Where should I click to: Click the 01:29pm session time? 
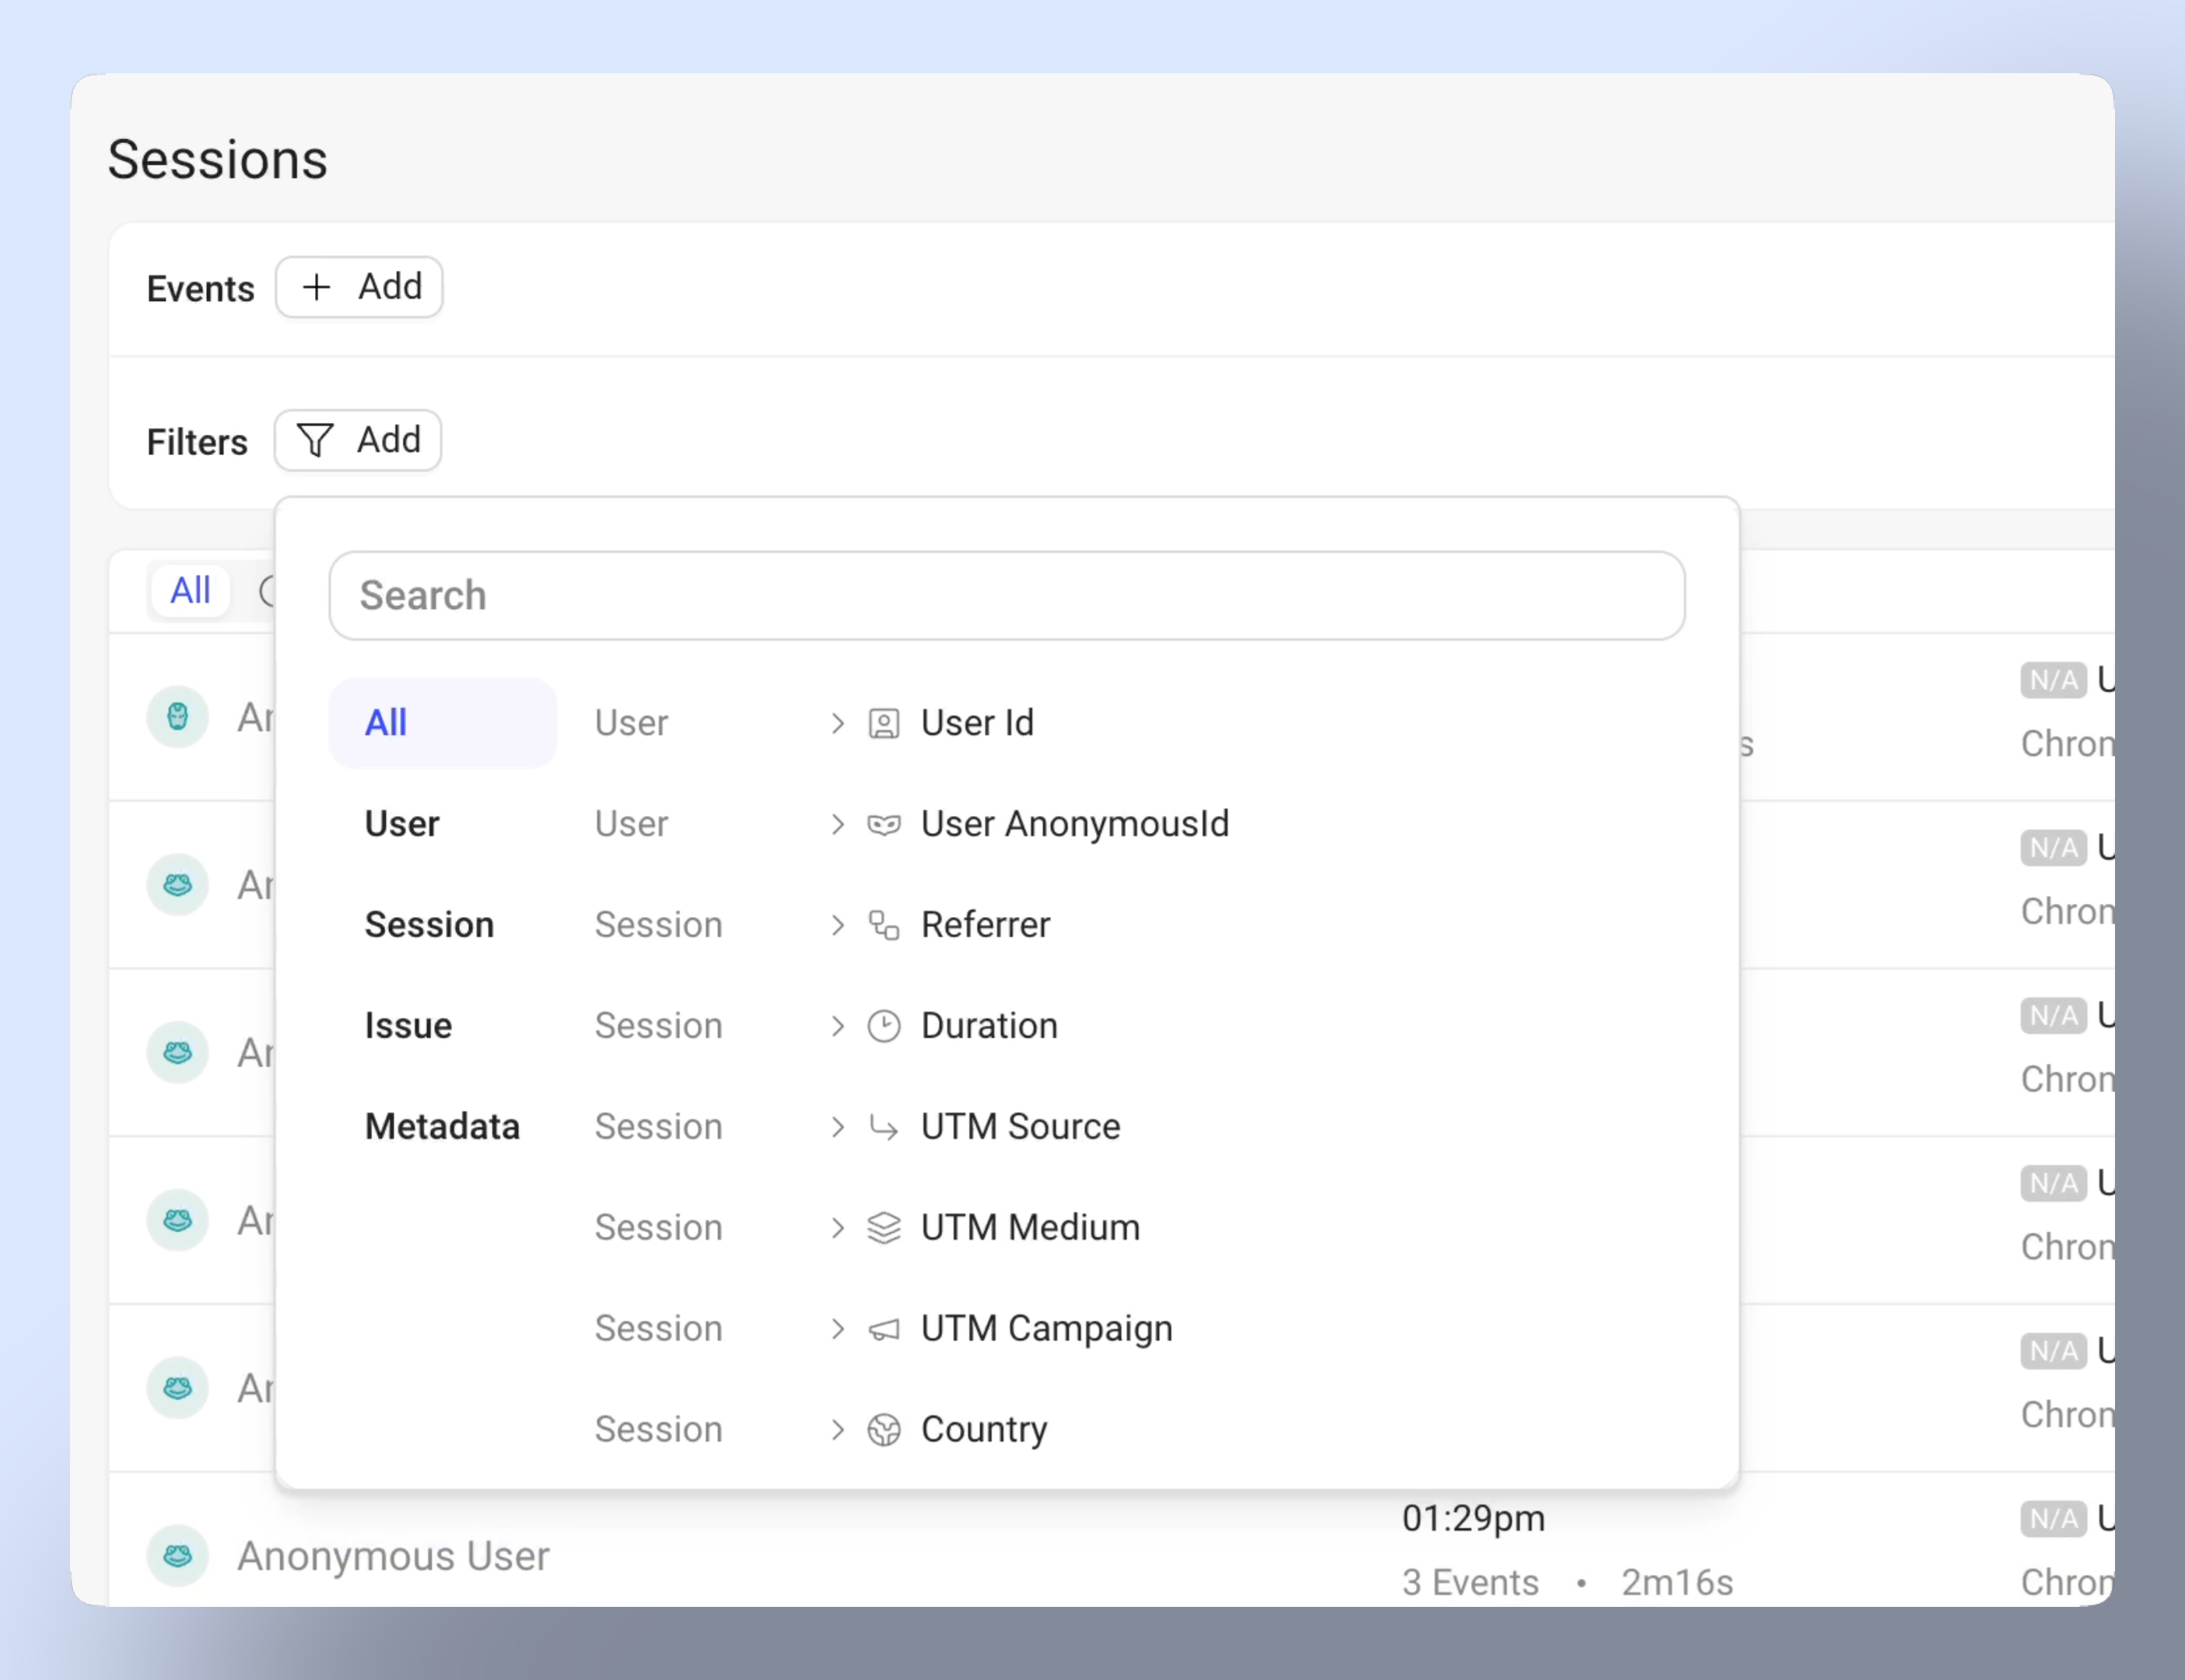tap(1474, 1518)
